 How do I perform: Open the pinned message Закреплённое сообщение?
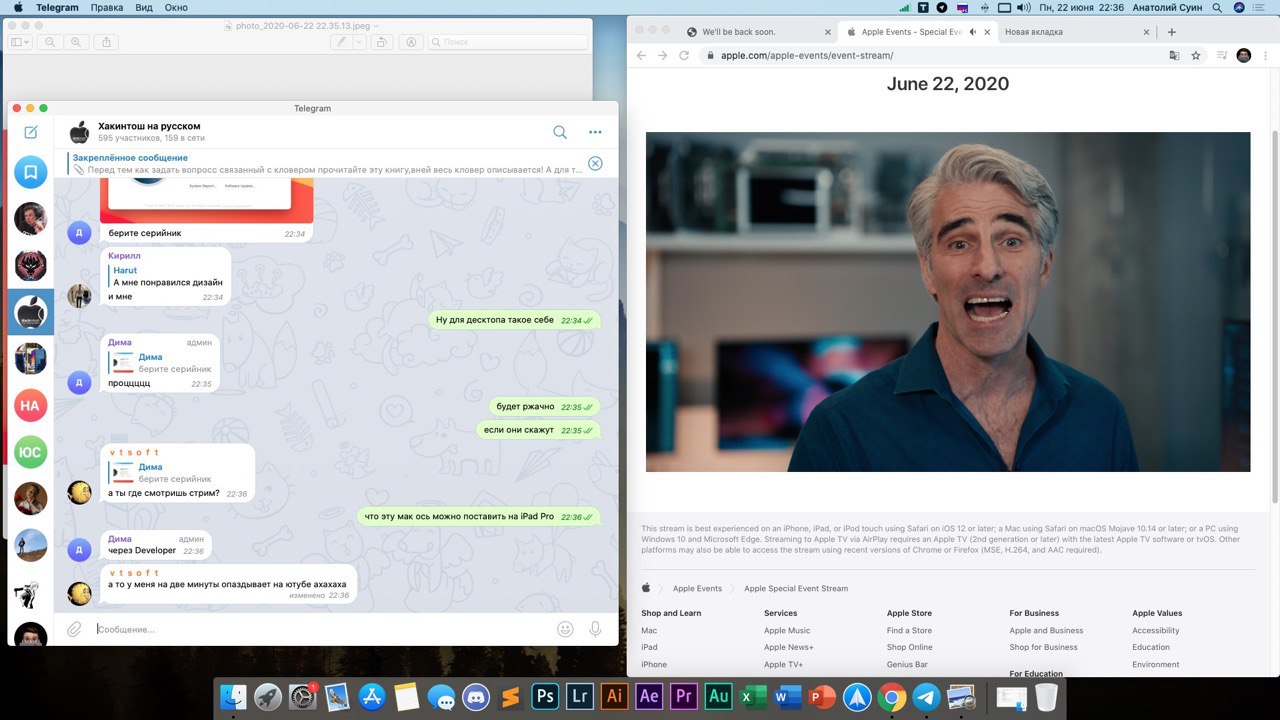326,163
